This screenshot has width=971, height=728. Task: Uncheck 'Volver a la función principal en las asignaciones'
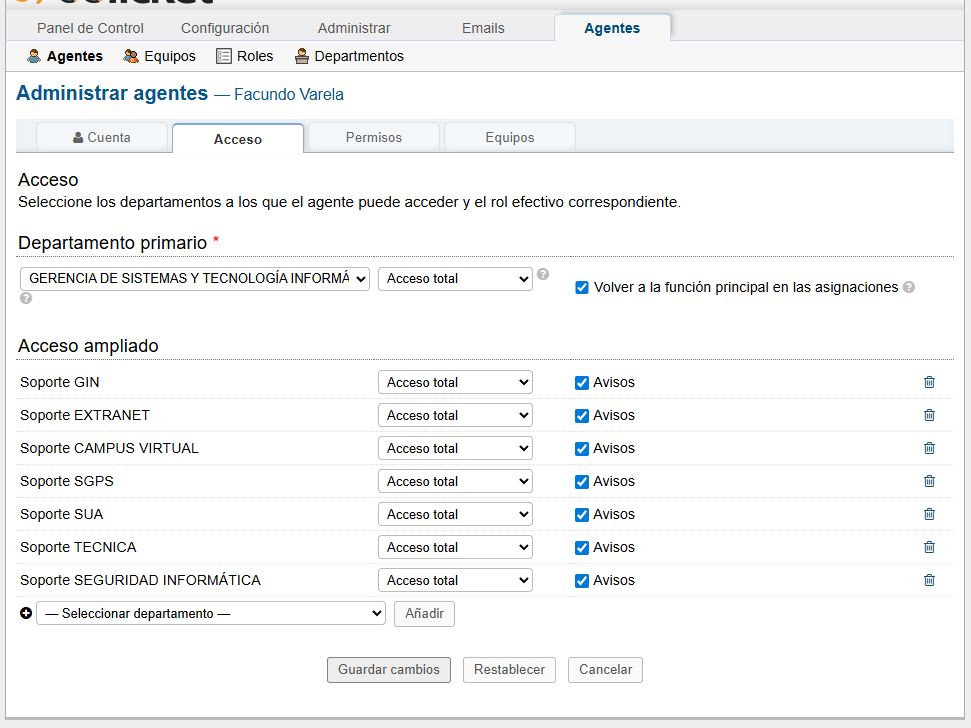pos(582,288)
